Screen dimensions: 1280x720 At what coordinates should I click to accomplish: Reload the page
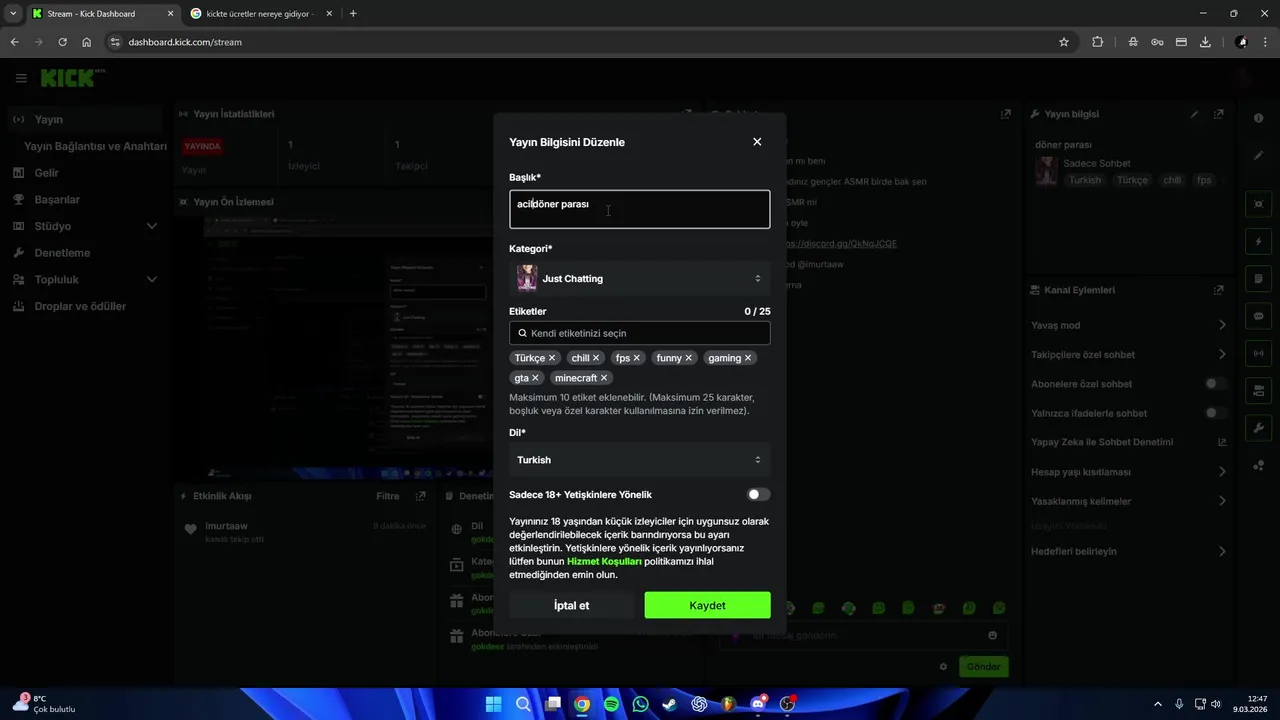(x=62, y=42)
